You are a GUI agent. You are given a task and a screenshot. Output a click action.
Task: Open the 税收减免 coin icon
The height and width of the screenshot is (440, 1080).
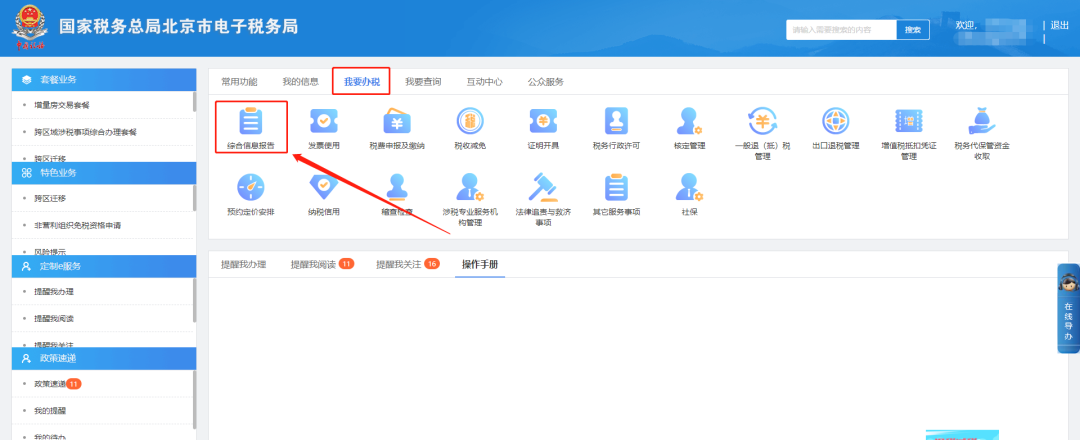(x=470, y=121)
